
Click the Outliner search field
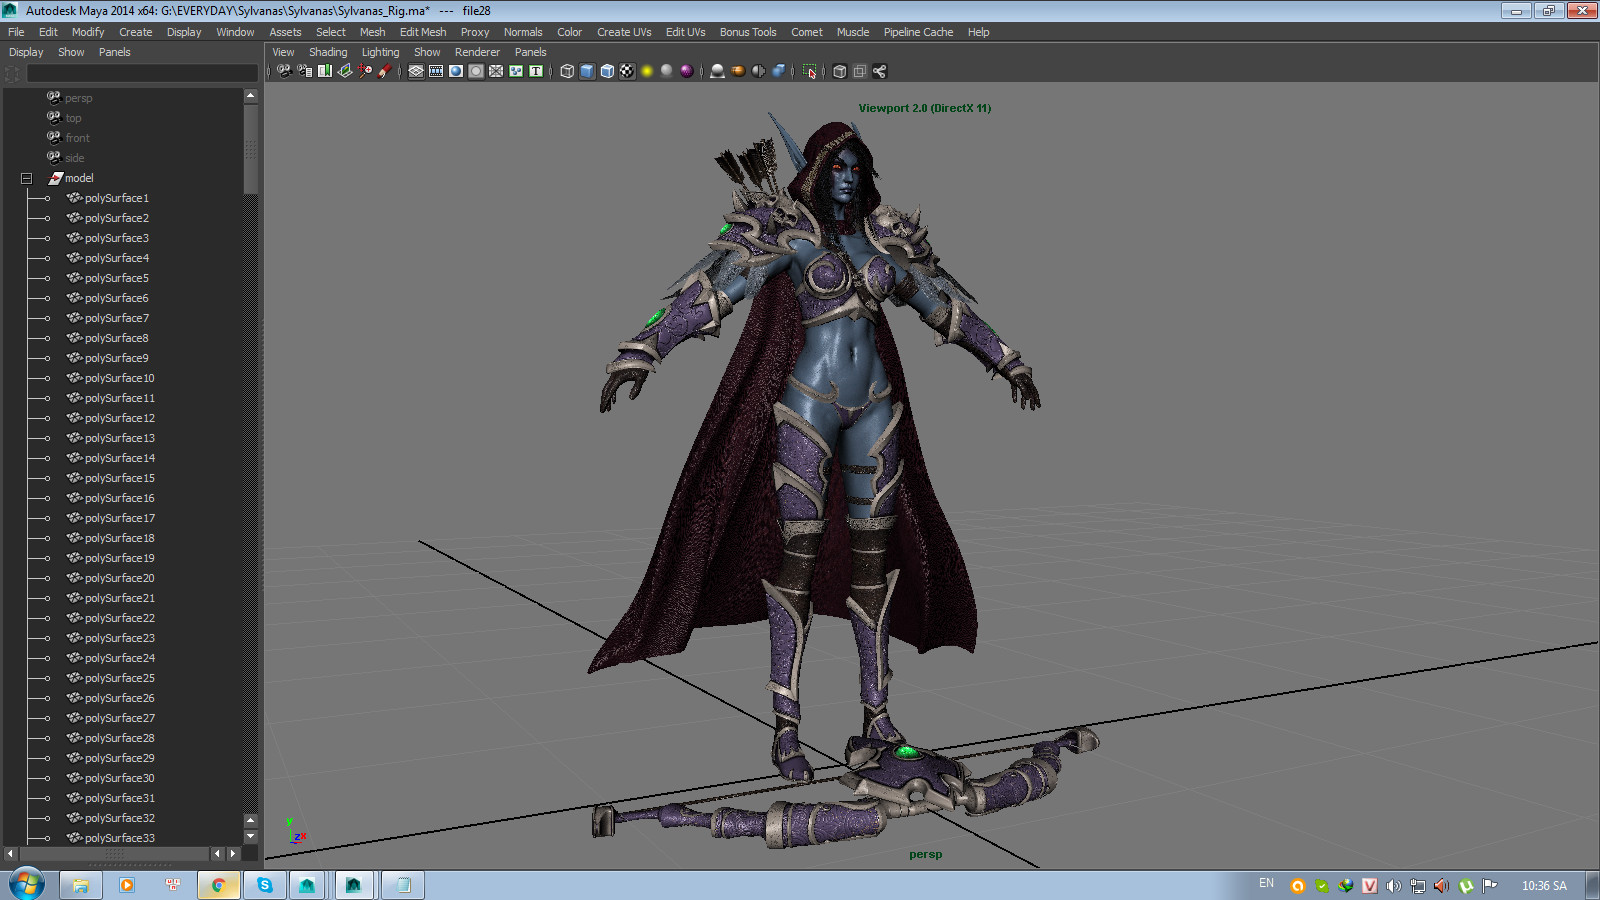[x=140, y=73]
